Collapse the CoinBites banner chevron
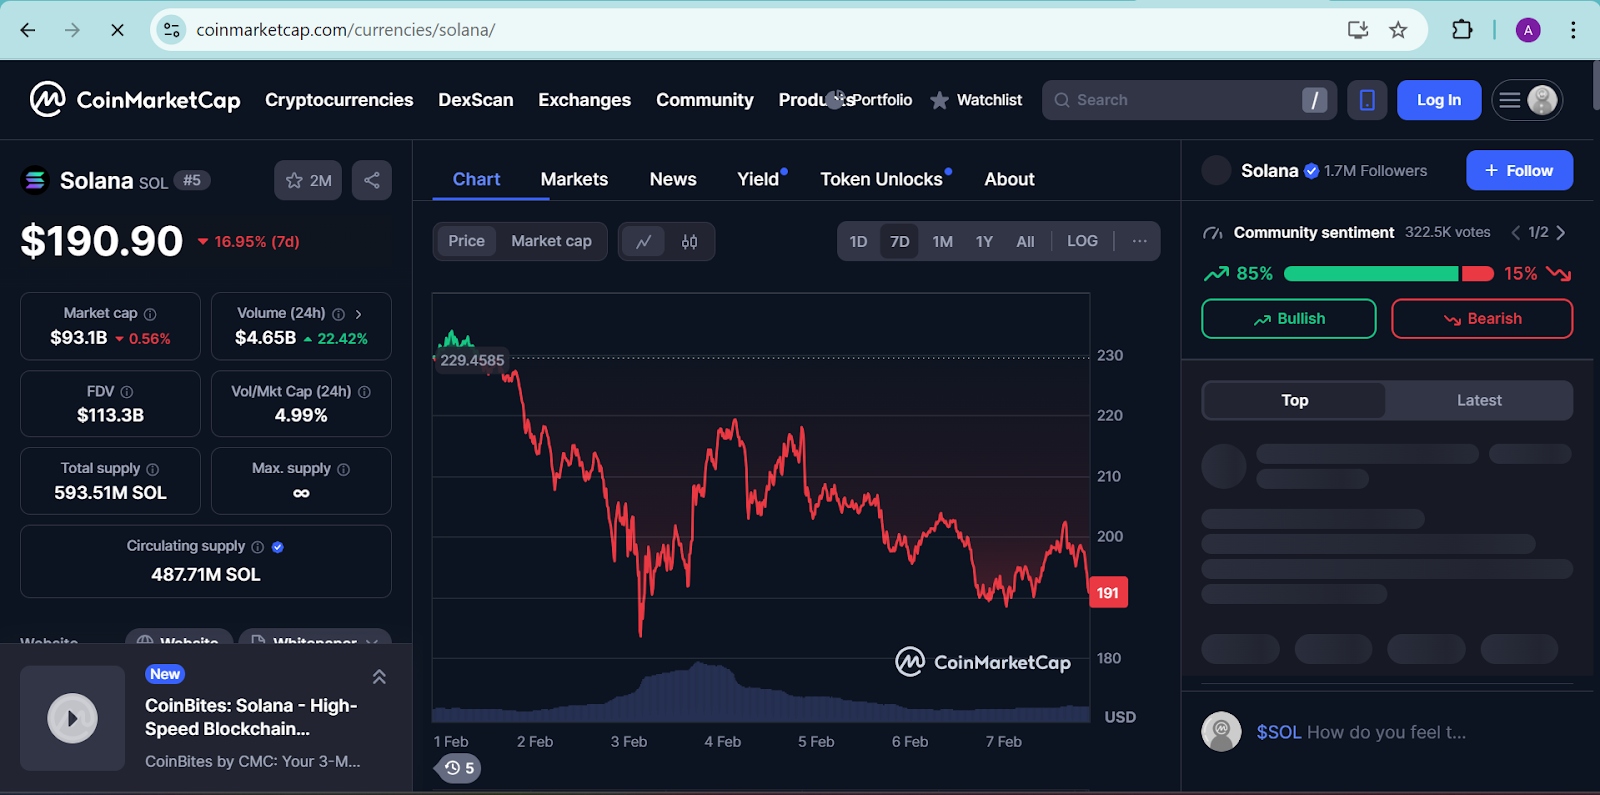The image size is (1600, 795). [x=379, y=677]
